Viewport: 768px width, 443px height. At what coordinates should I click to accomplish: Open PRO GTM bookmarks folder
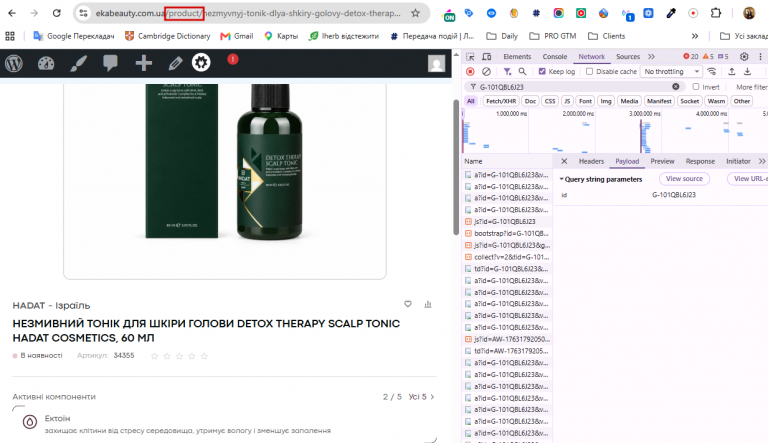tap(553, 36)
